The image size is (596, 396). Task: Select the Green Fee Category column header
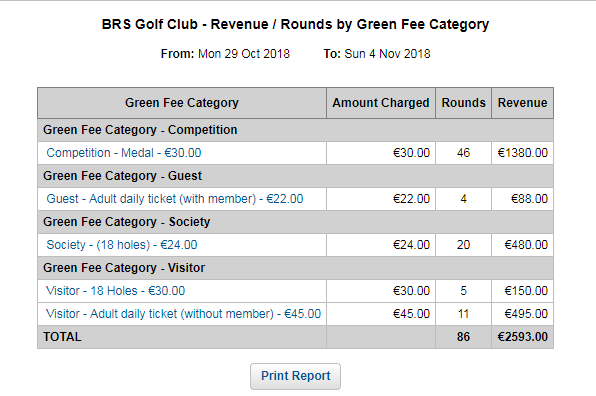[x=182, y=103]
